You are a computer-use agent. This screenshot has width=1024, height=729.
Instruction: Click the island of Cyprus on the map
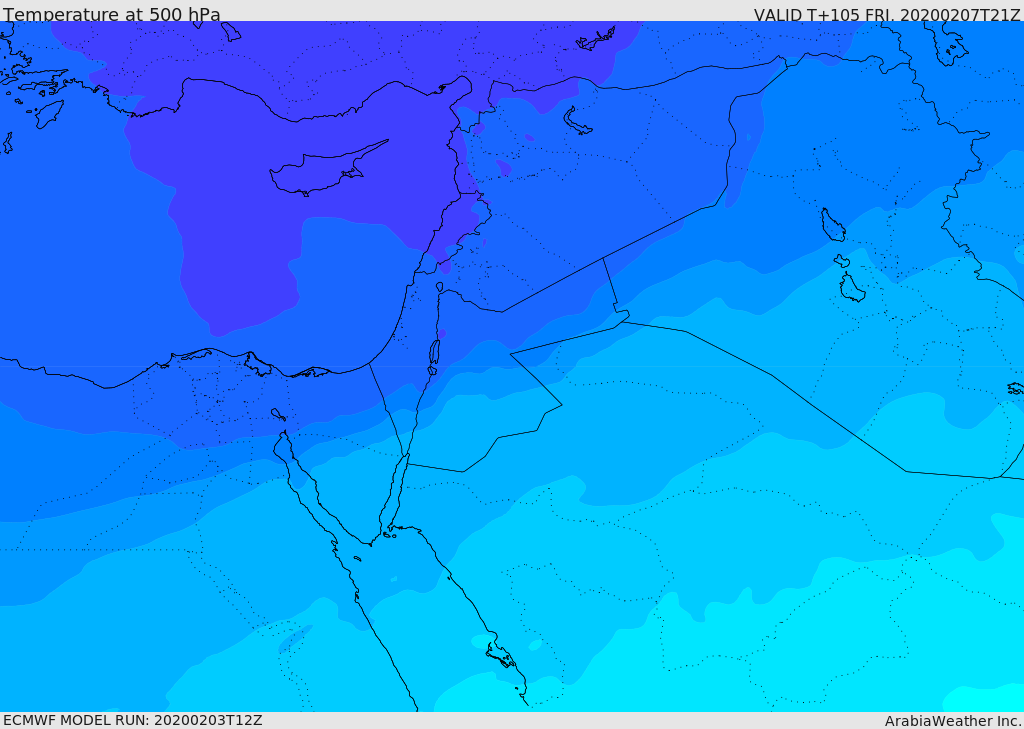(328, 169)
